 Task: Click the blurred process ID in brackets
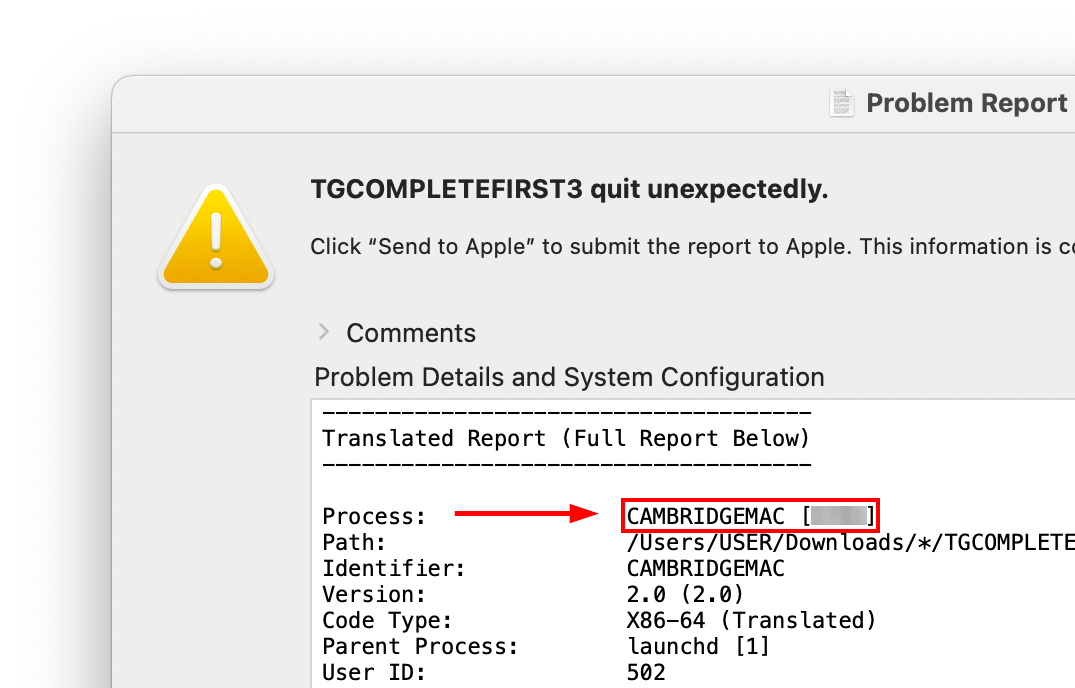(838, 516)
